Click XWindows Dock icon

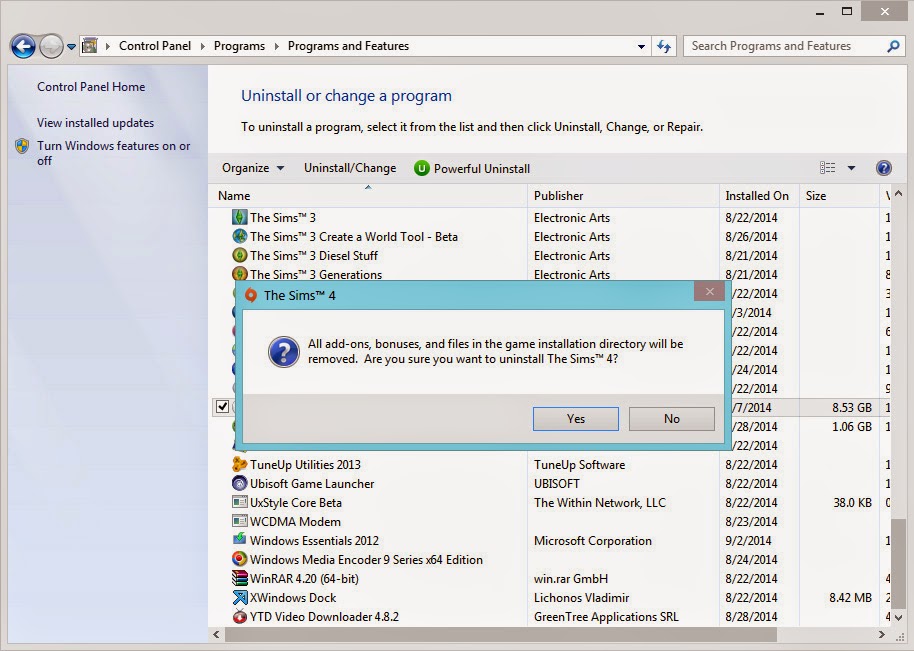[240, 597]
